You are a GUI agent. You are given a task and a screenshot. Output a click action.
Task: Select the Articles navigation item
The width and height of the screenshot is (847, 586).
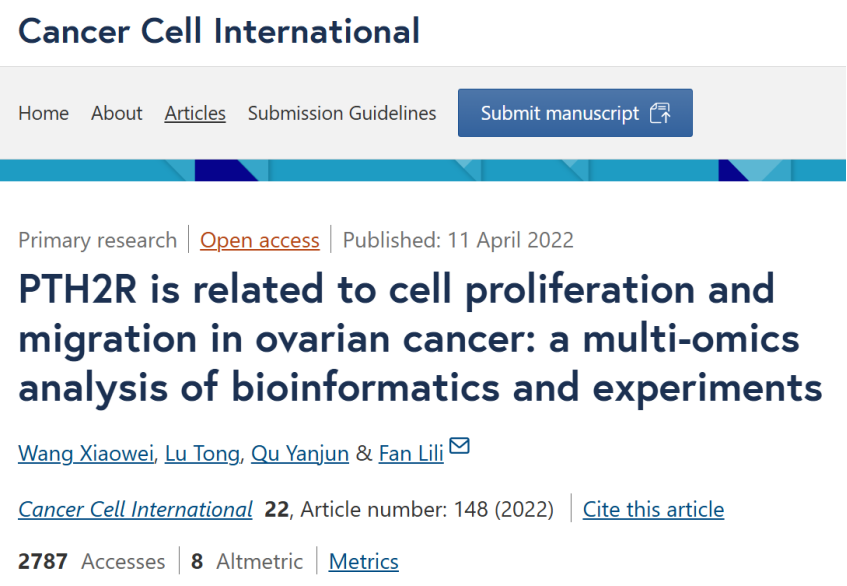(195, 113)
